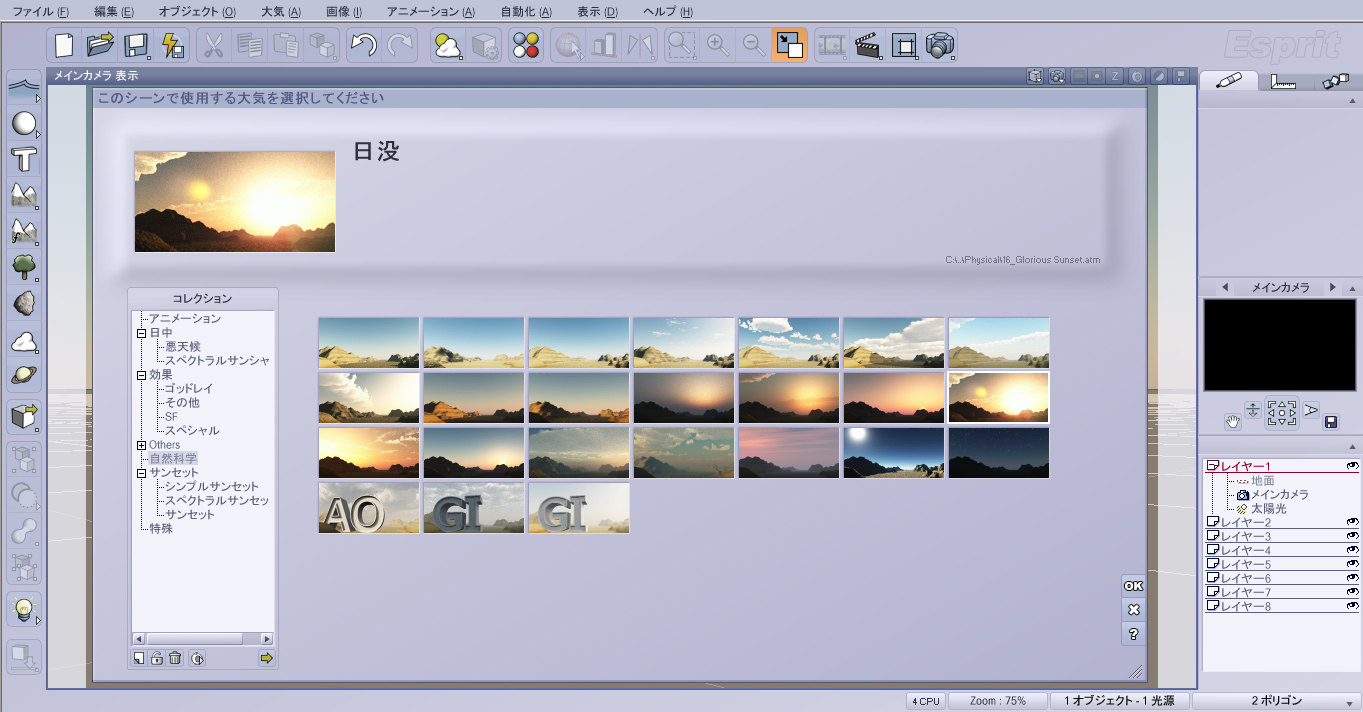This screenshot has height=712, width=1363.
Task: Click the camera render icon in toolbar
Action: pos(940,45)
